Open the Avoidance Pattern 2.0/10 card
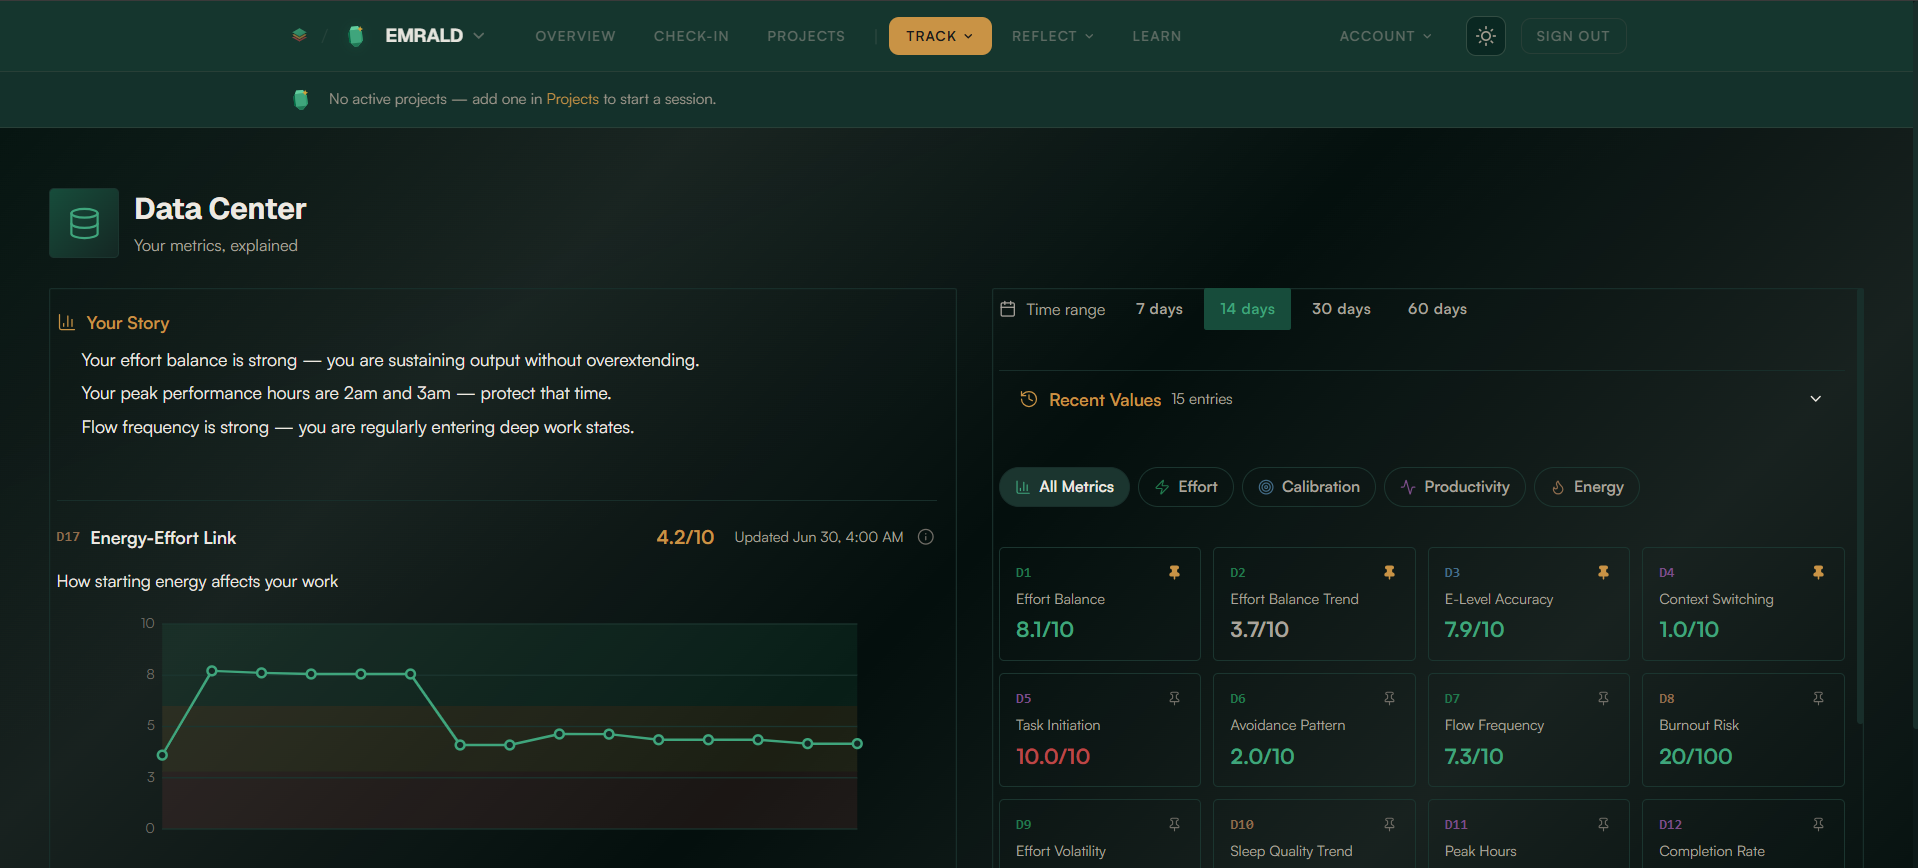Screen dimensions: 1918x868 tap(1314, 730)
